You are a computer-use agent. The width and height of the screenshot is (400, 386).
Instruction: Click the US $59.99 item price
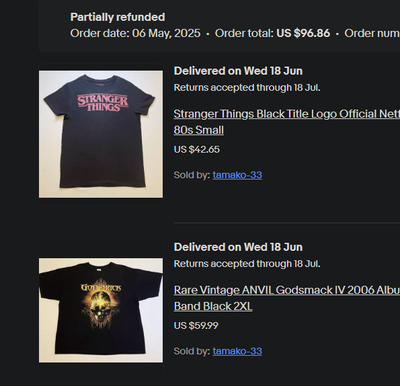coord(196,325)
